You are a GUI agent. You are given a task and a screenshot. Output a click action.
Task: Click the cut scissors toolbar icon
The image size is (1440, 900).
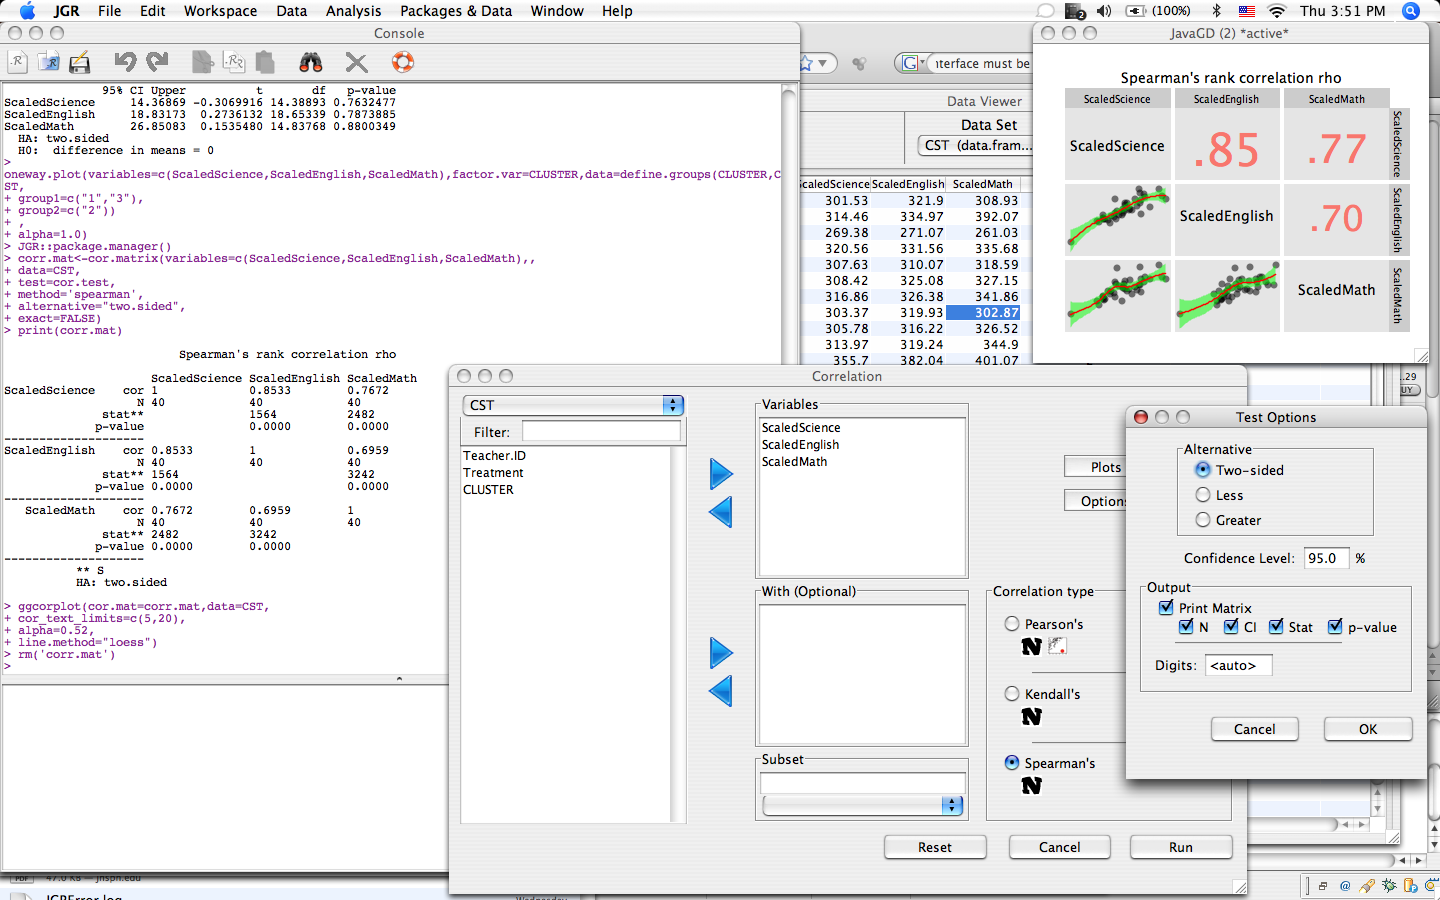tap(203, 62)
